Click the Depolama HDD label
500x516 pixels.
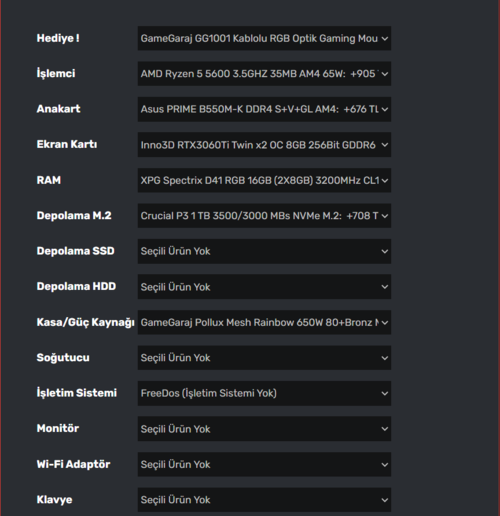coord(76,286)
